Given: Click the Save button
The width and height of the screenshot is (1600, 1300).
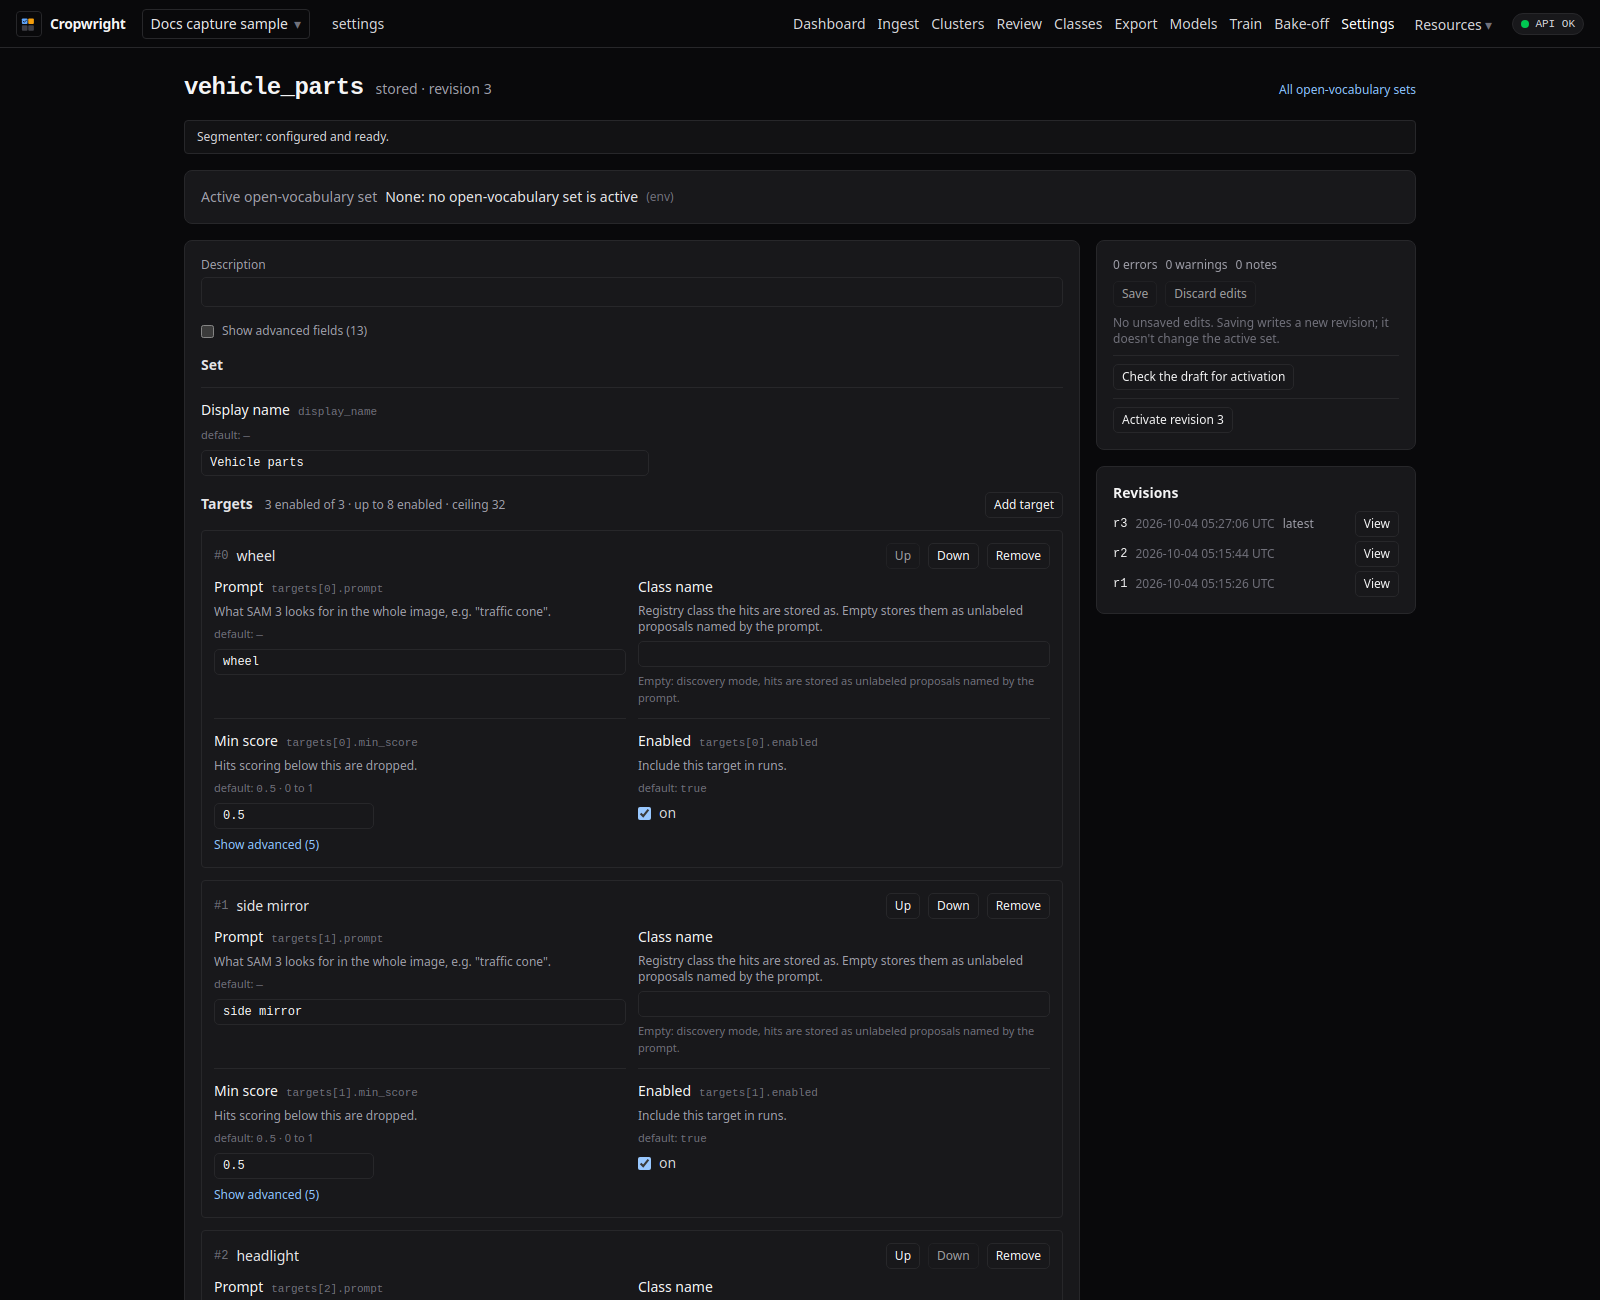Looking at the screenshot, I should coord(1135,294).
